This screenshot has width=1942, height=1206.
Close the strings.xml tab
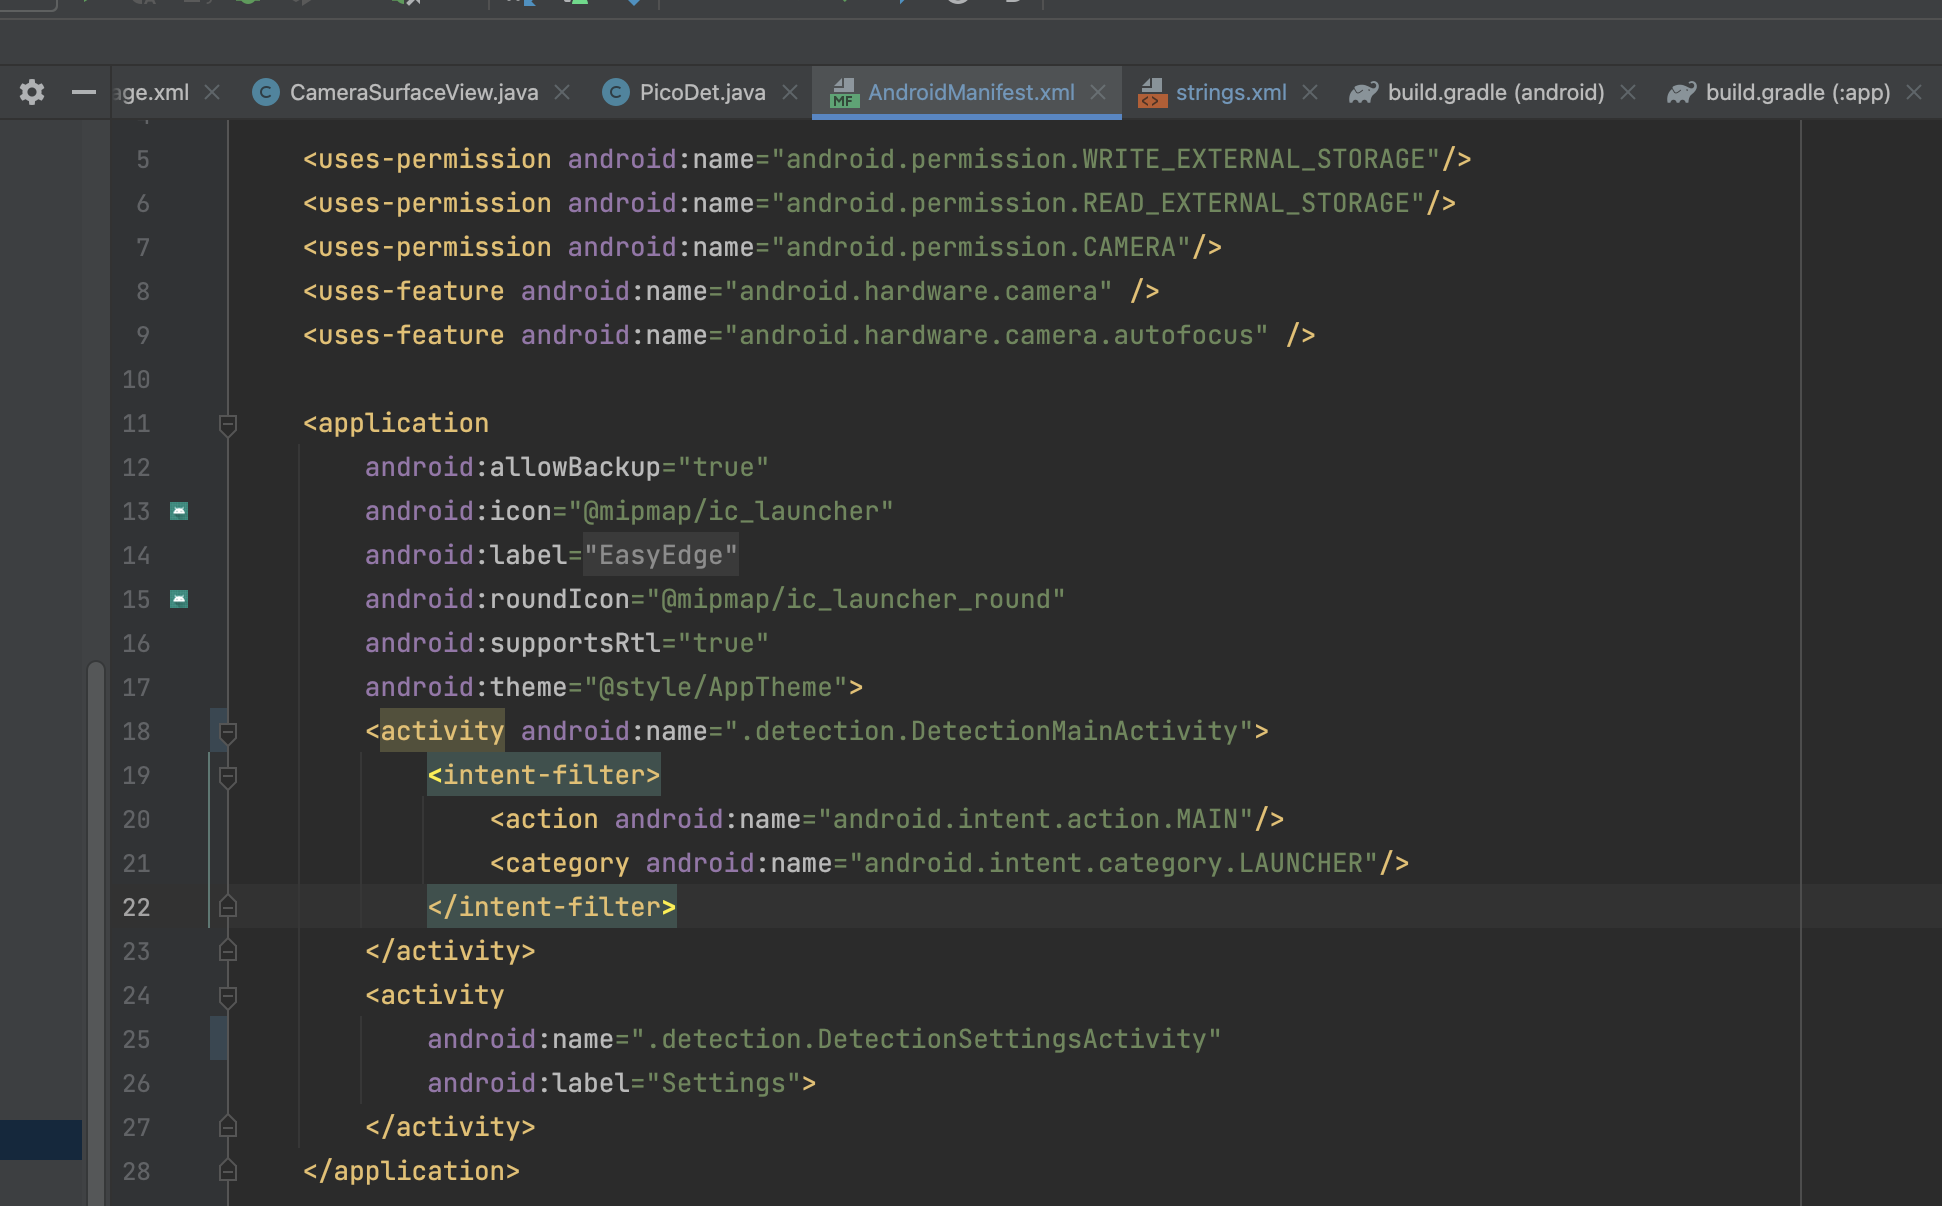(x=1310, y=92)
